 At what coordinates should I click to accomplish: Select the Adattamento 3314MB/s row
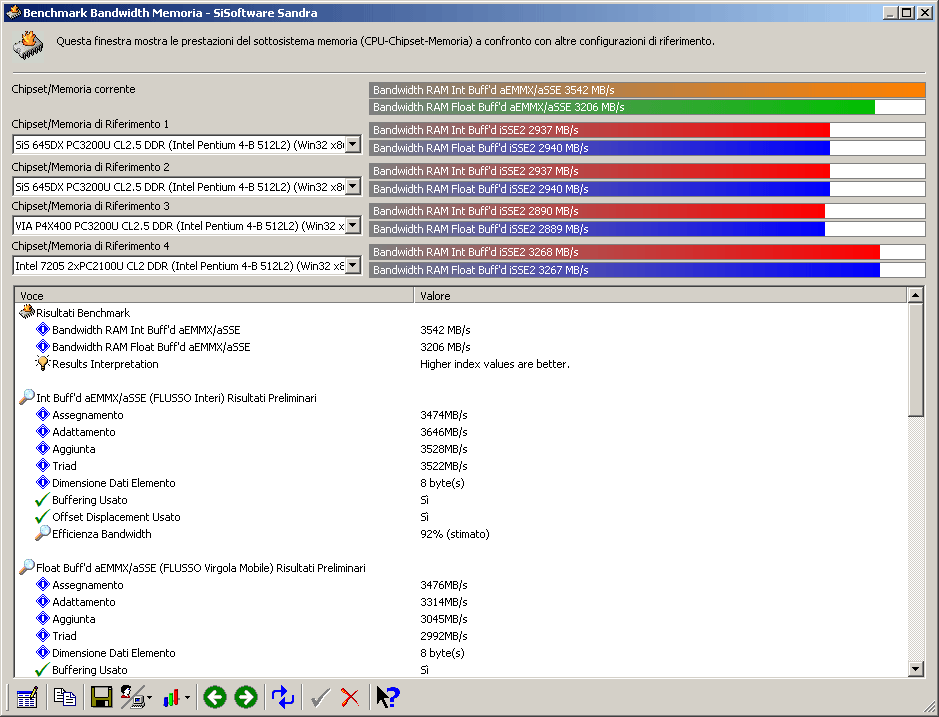pyautogui.click(x=461, y=601)
